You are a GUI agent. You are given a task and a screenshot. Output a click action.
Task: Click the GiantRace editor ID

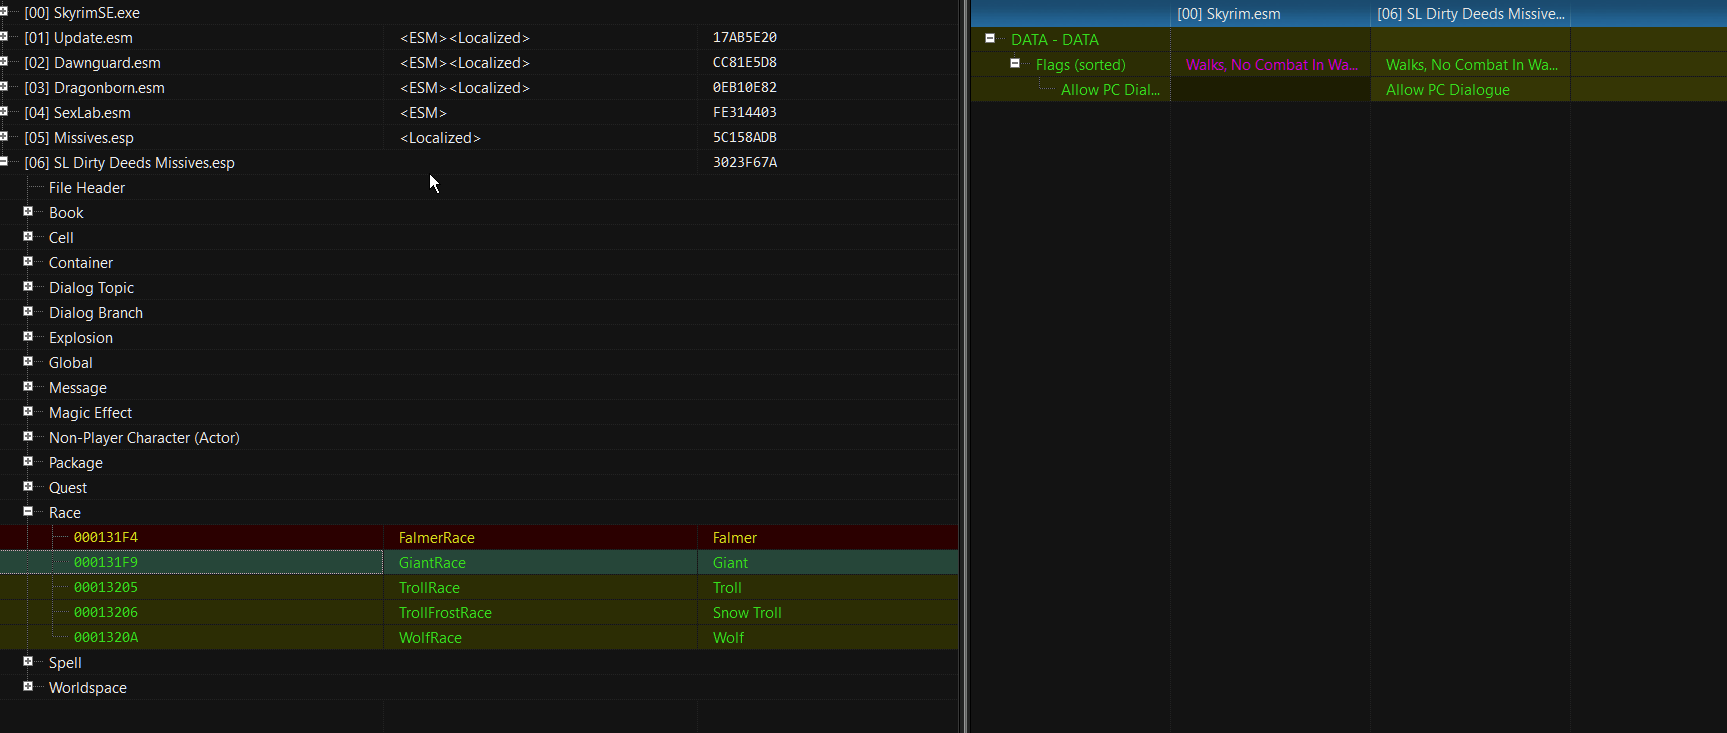tap(432, 563)
